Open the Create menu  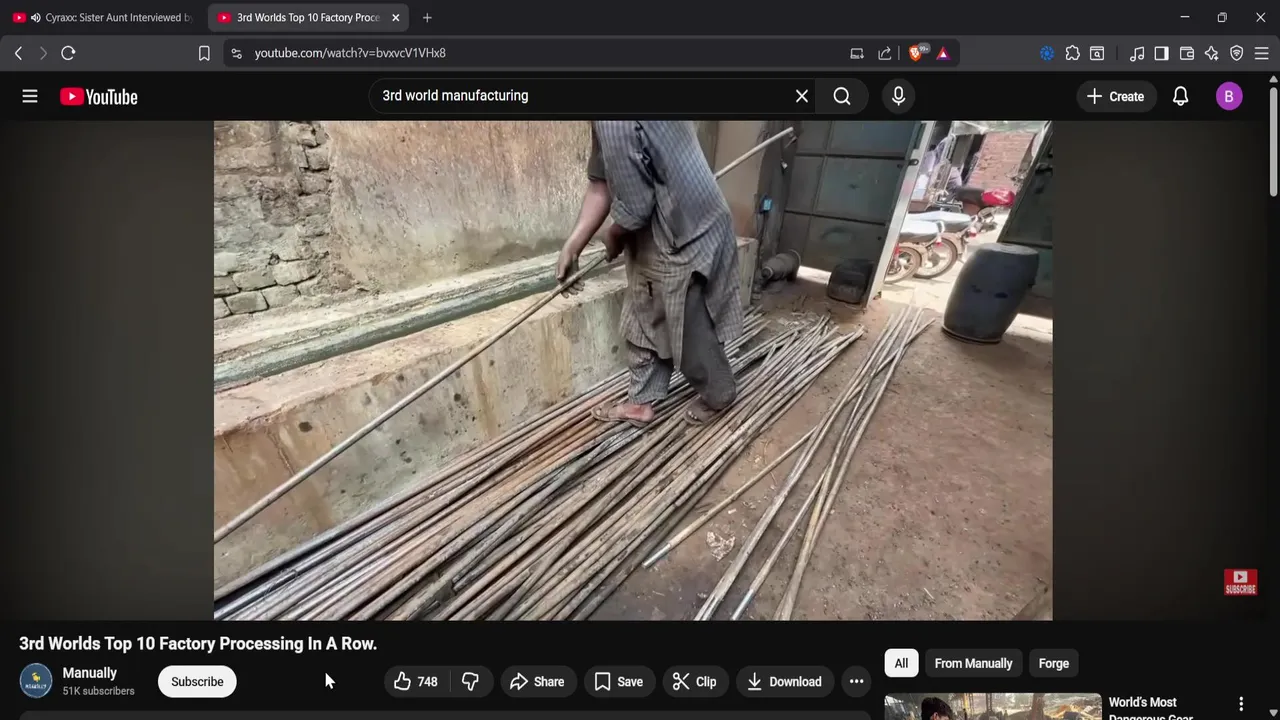(1115, 96)
